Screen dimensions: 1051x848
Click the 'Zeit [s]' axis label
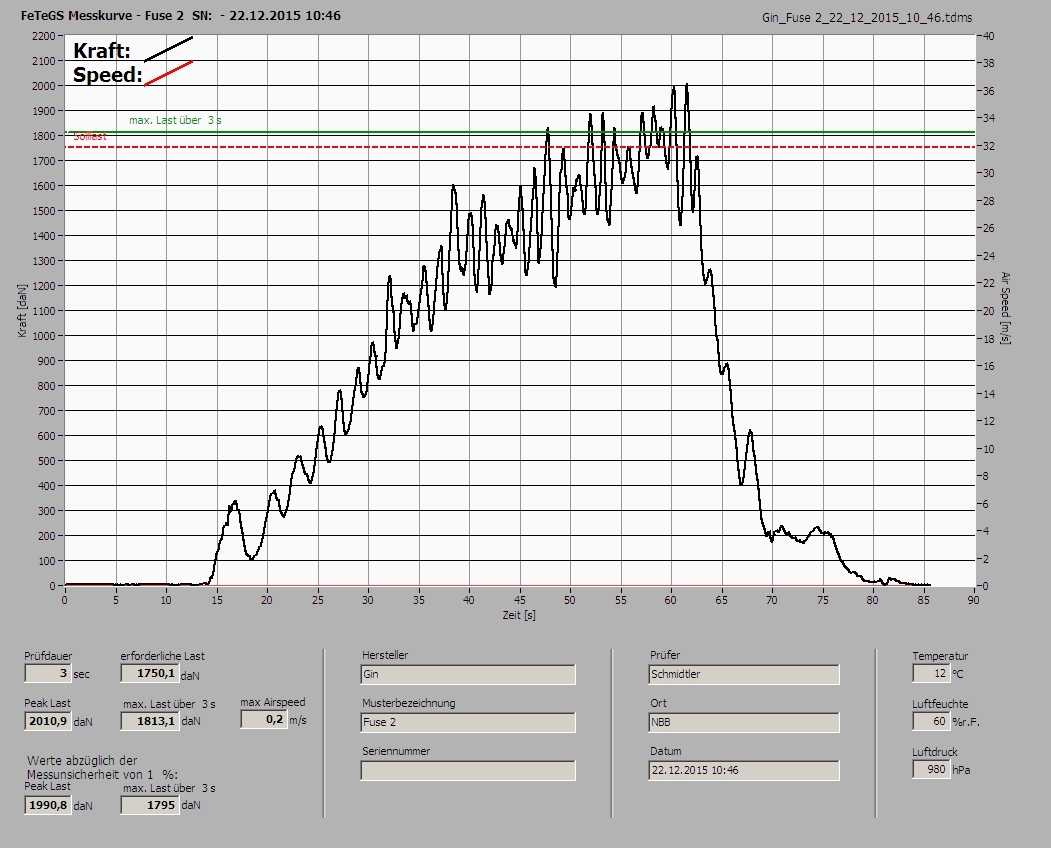point(519,615)
